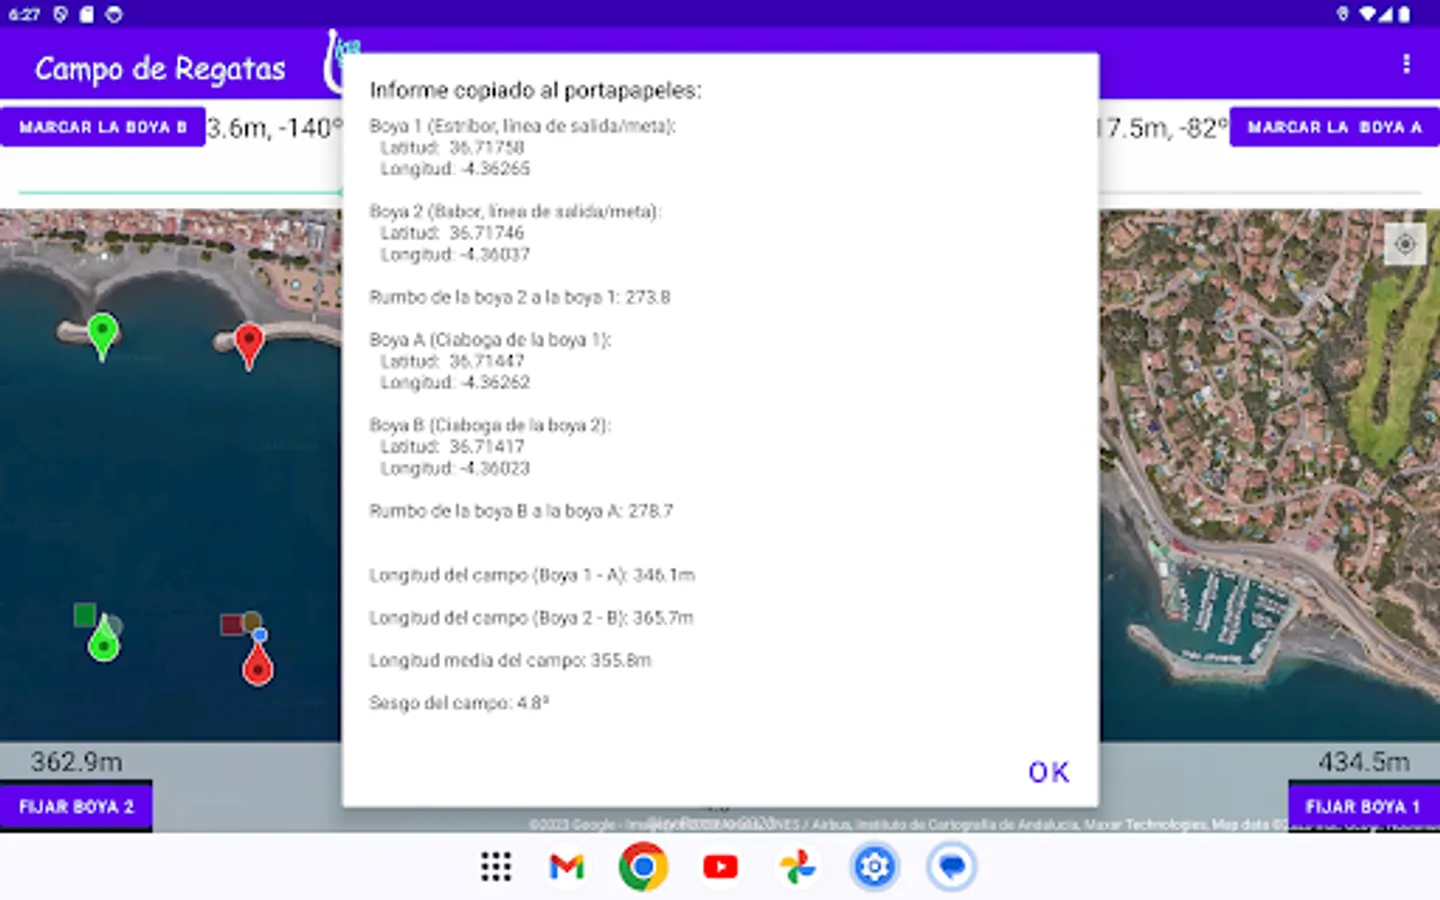Image resolution: width=1440 pixels, height=900 pixels.
Task: Confirm the report dialog with OK
Action: (1049, 772)
